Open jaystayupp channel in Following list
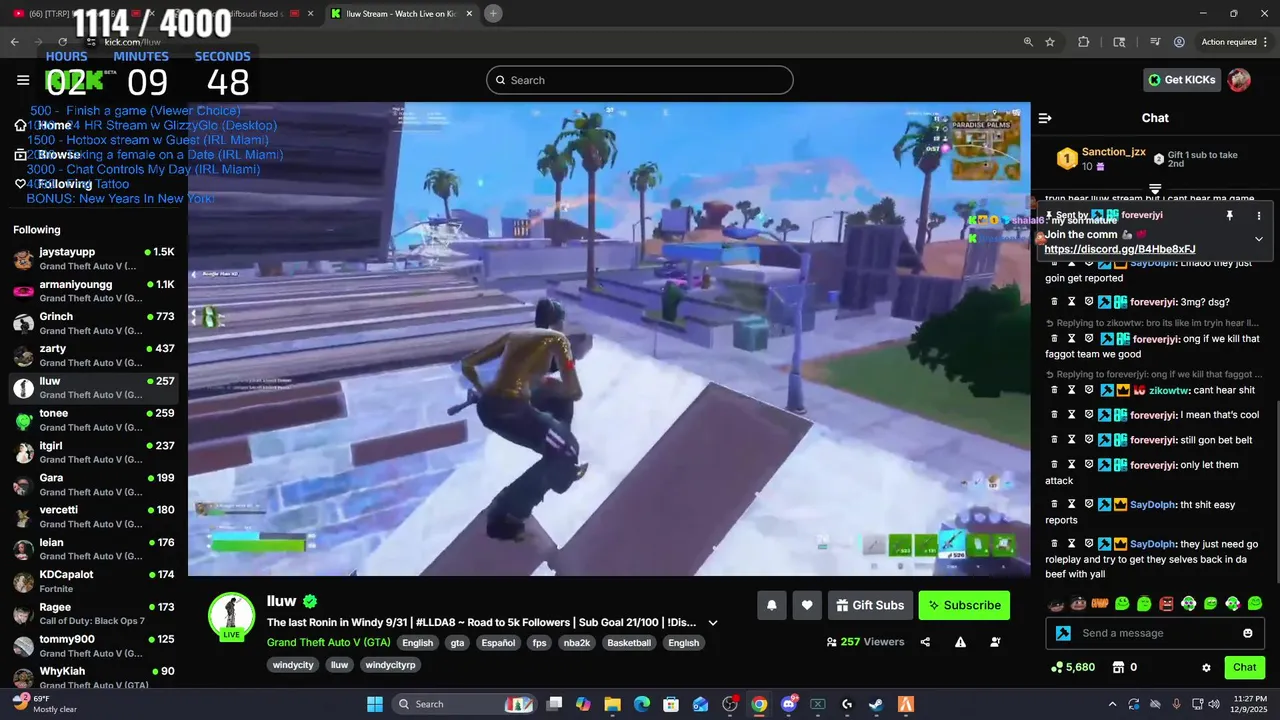1280x720 pixels. coord(95,258)
